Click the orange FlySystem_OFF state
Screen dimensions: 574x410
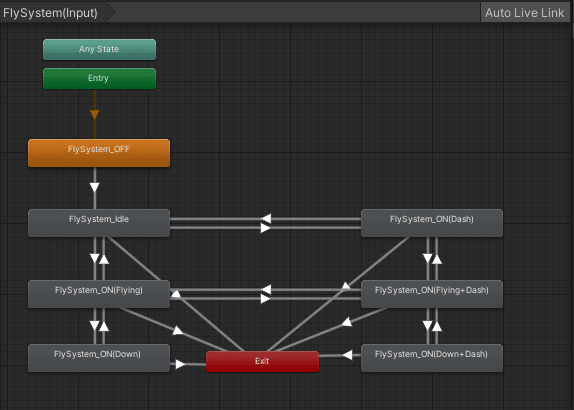(x=99, y=153)
